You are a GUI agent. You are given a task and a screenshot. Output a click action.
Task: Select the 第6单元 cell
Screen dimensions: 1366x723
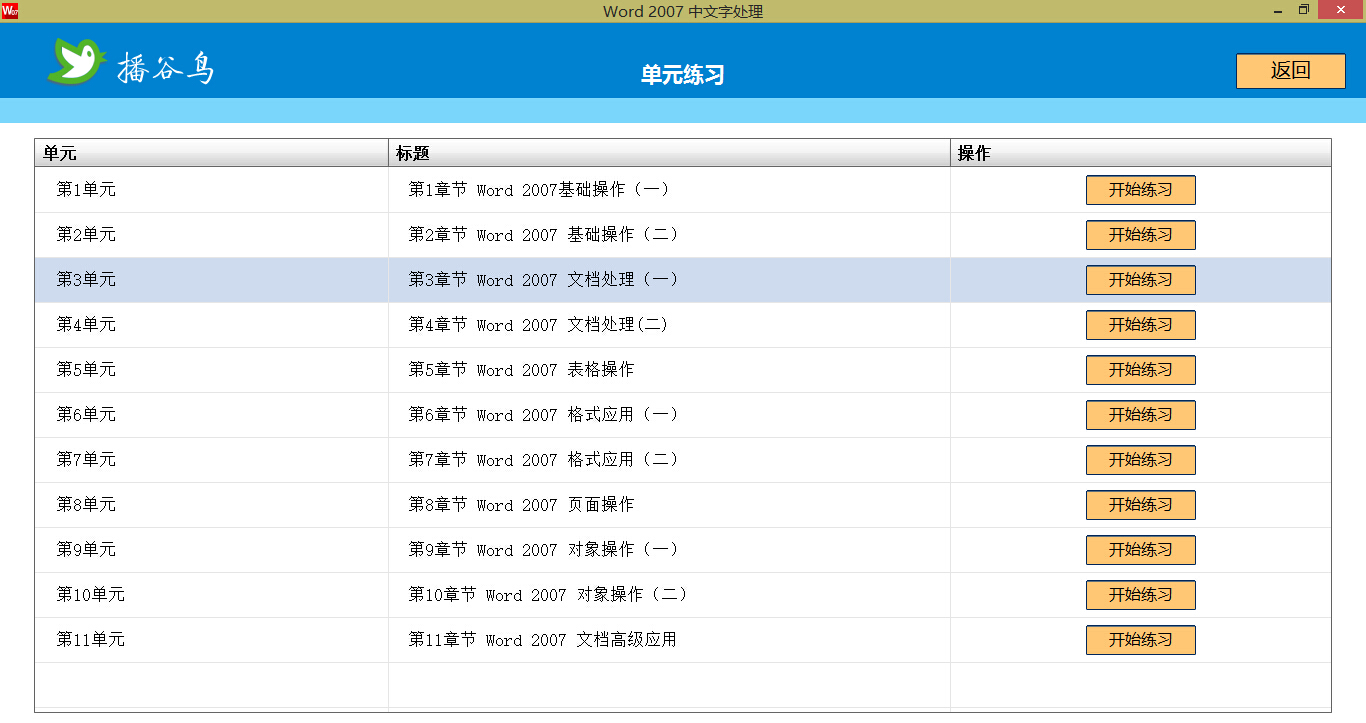tap(211, 415)
